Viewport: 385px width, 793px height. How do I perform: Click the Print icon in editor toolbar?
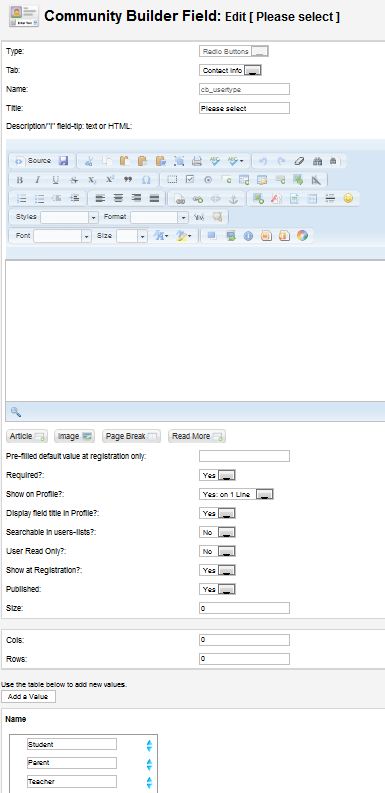click(197, 161)
